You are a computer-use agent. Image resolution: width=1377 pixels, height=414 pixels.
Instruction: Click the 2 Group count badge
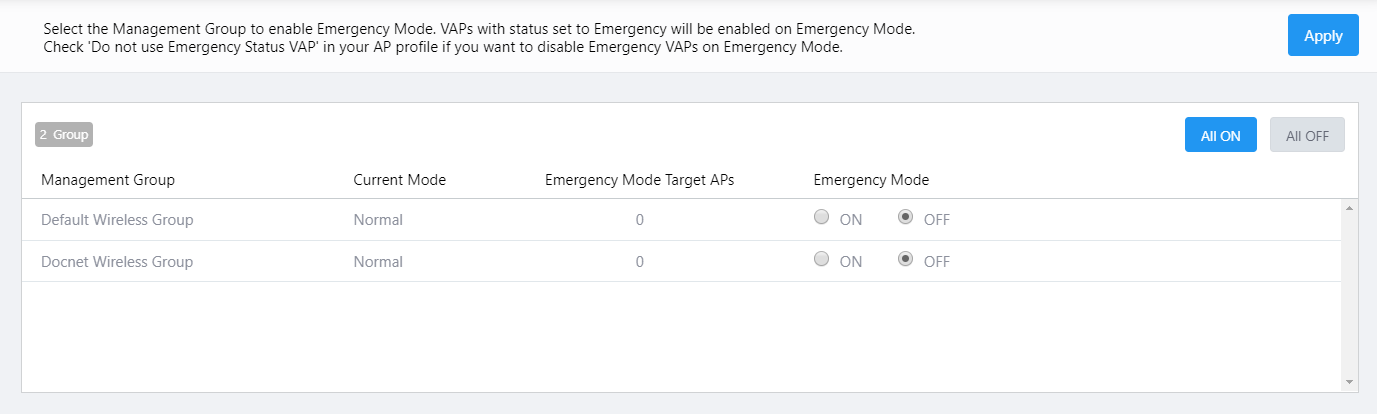(64, 134)
